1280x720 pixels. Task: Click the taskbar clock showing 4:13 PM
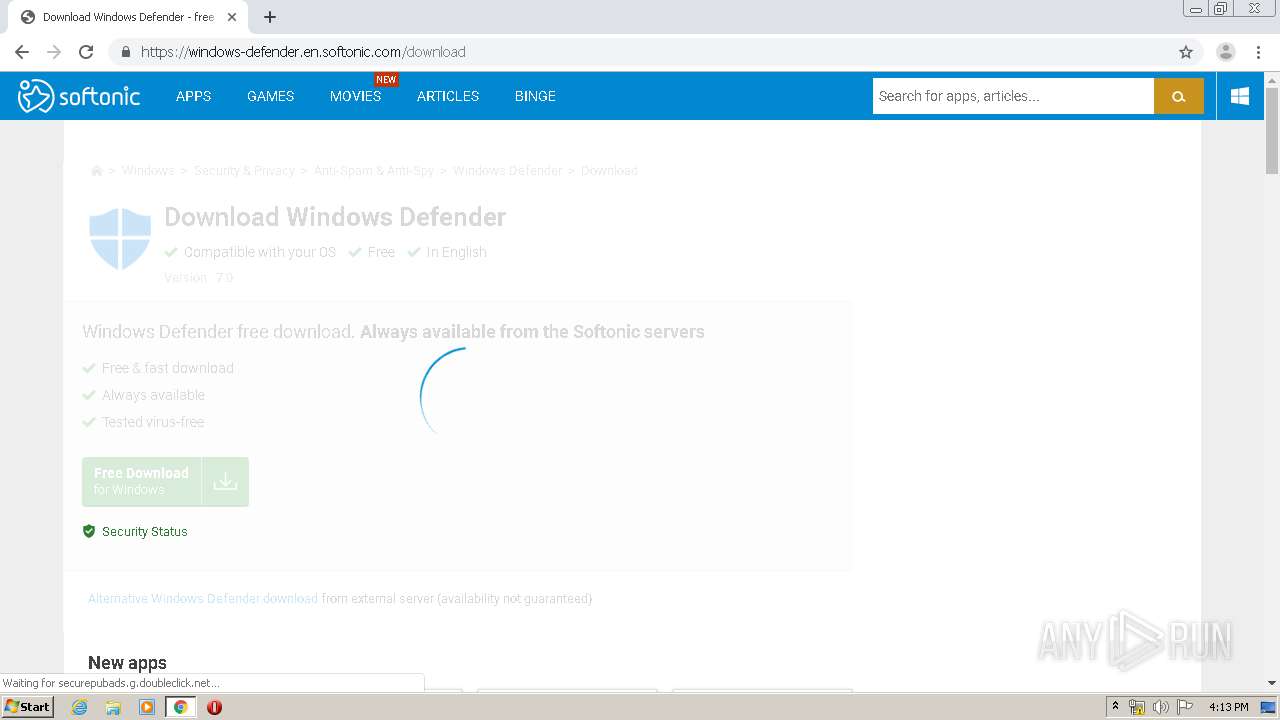point(1228,707)
